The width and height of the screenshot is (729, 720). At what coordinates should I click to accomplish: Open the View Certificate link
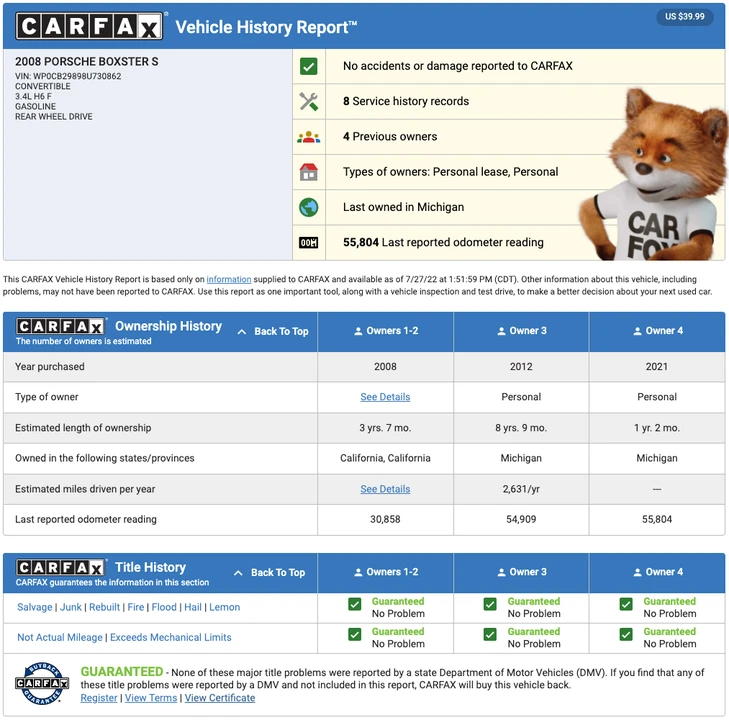click(x=220, y=698)
